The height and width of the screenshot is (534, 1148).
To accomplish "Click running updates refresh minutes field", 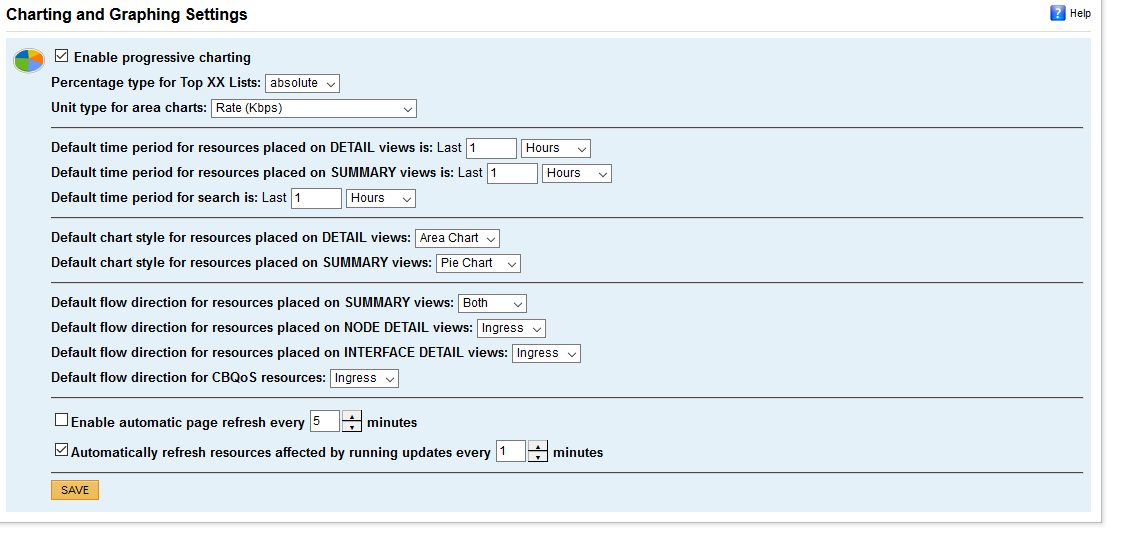I will [511, 452].
